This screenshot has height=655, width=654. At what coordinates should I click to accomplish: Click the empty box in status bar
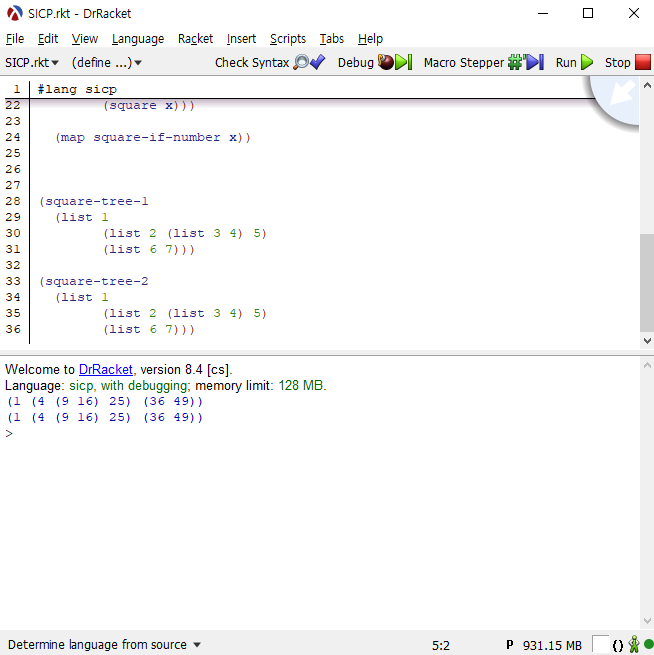point(600,645)
